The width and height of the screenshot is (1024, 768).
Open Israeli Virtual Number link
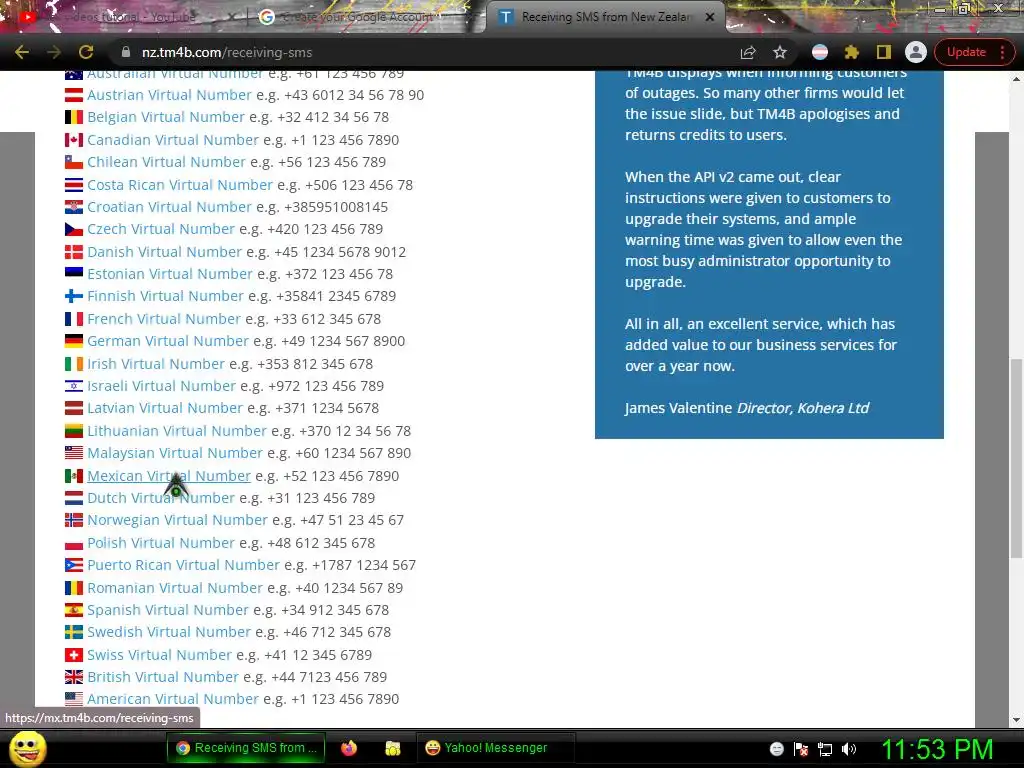161,387
